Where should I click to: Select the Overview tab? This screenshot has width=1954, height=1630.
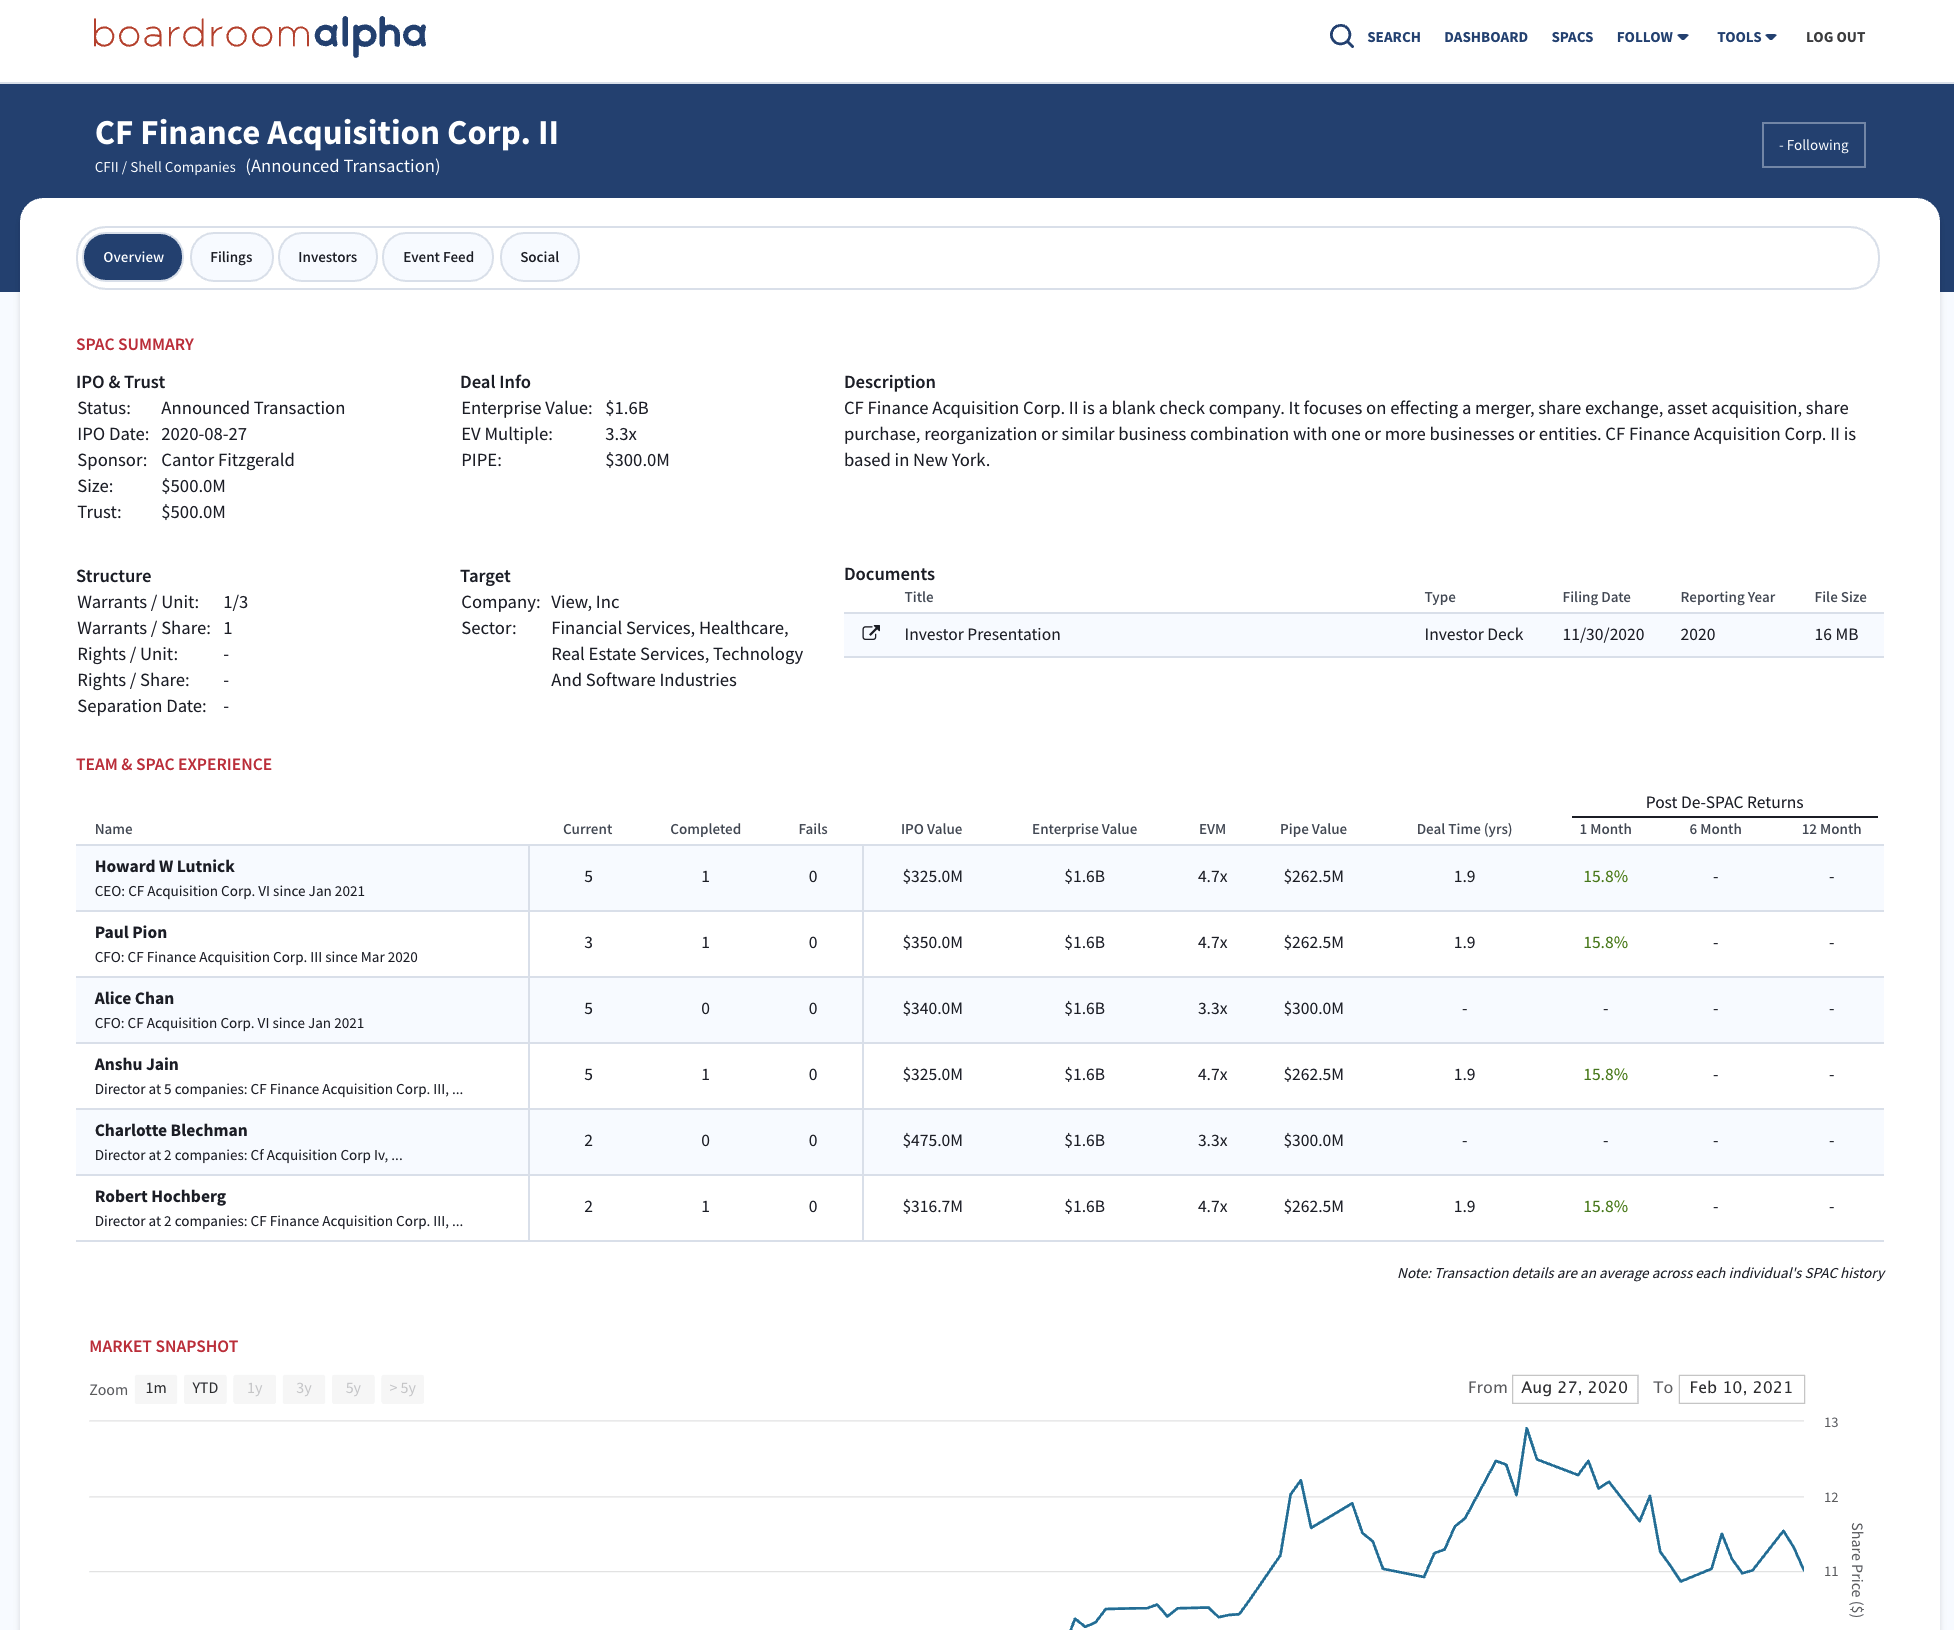pyautogui.click(x=133, y=257)
